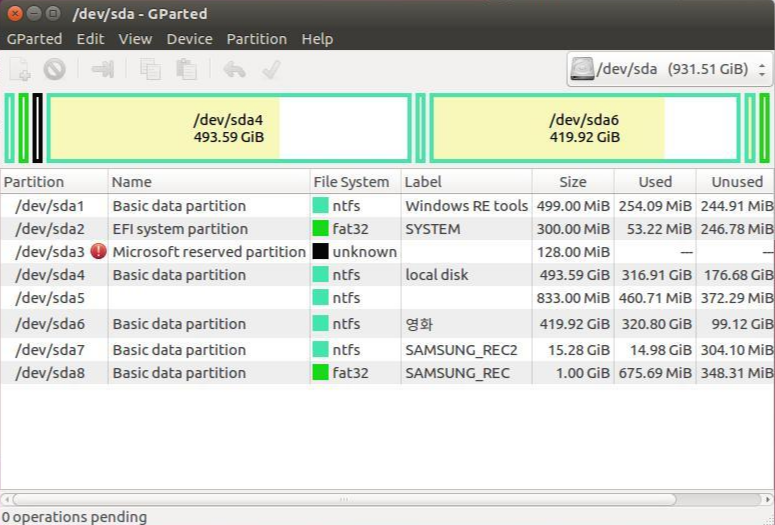This screenshot has width=775, height=525.
Task: Select the /dev/sda6 row in the table
Action: click(x=387, y=324)
